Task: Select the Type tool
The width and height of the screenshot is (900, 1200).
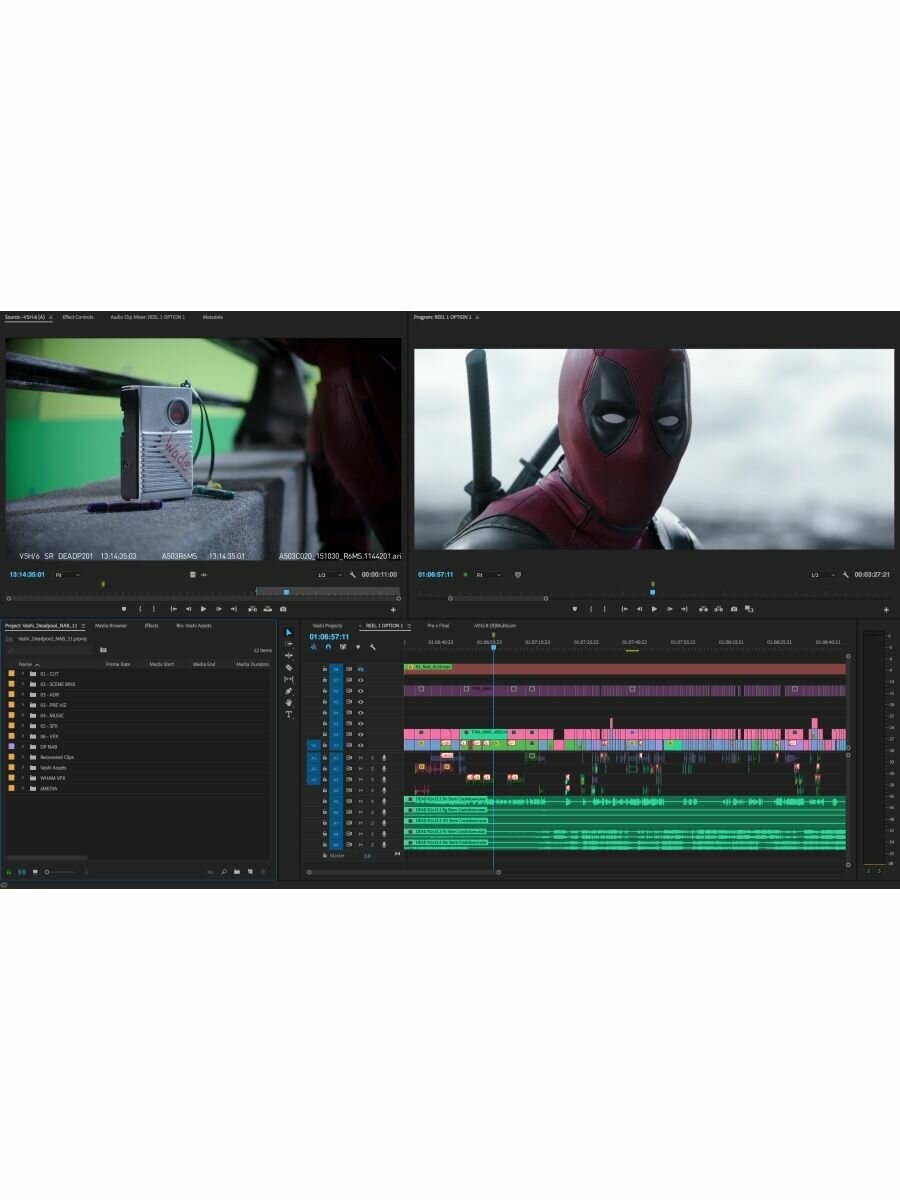Action: (289, 714)
